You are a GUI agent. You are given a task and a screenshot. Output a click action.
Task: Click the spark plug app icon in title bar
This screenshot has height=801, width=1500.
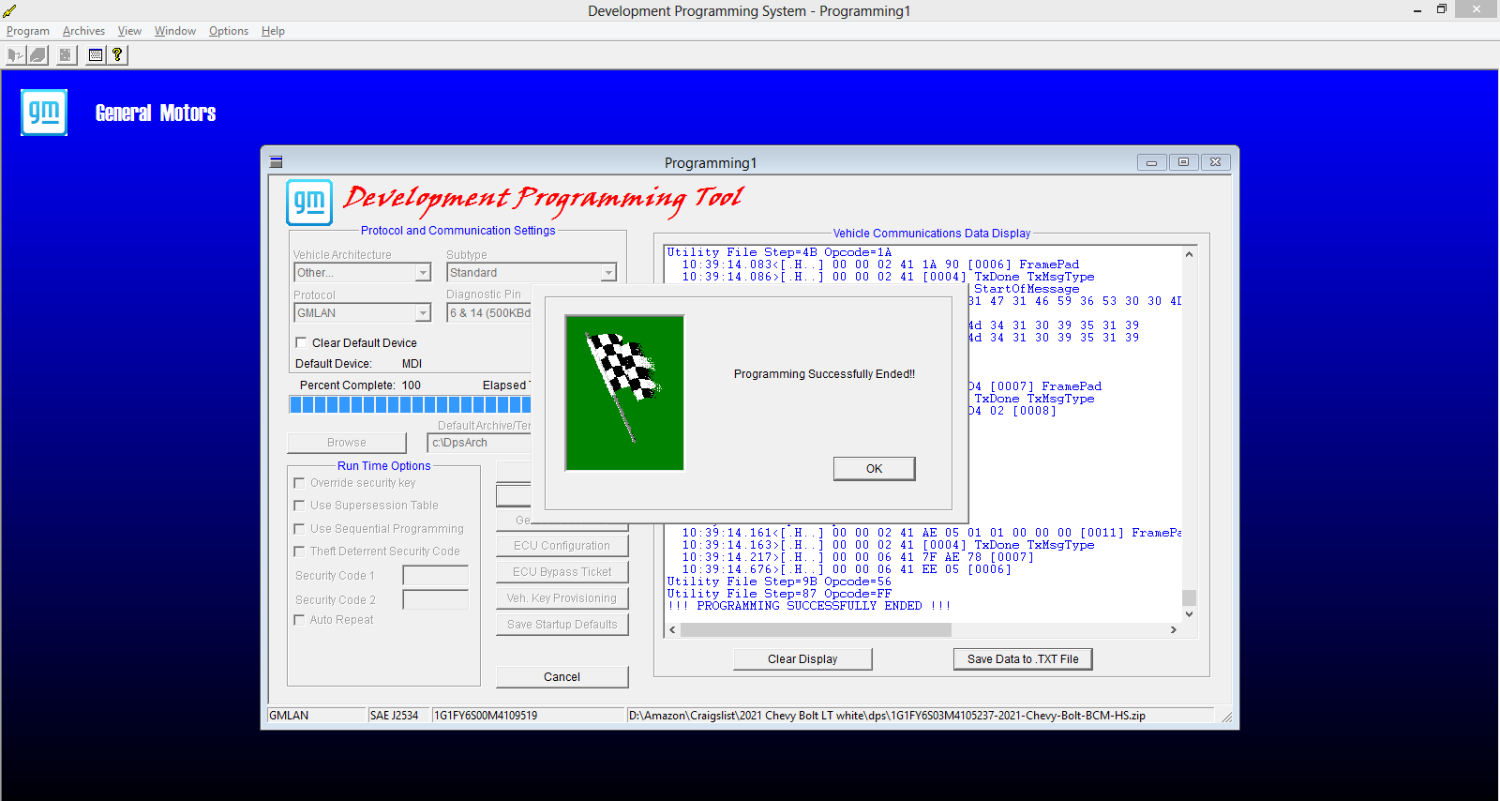pyautogui.click(x=9, y=10)
